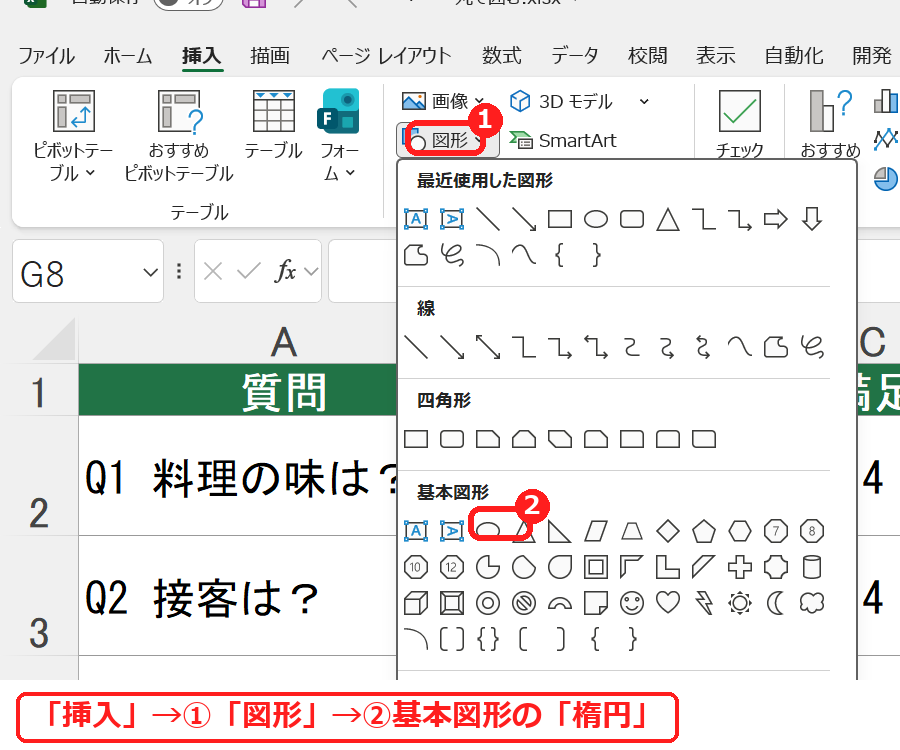900x750 pixels.
Task: Select the cloud shape
Action: tap(812, 603)
